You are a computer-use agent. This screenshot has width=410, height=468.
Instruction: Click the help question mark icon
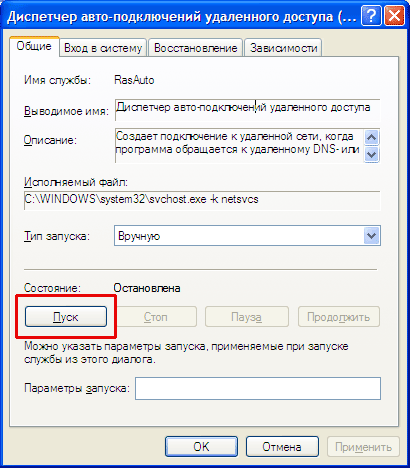(x=371, y=16)
